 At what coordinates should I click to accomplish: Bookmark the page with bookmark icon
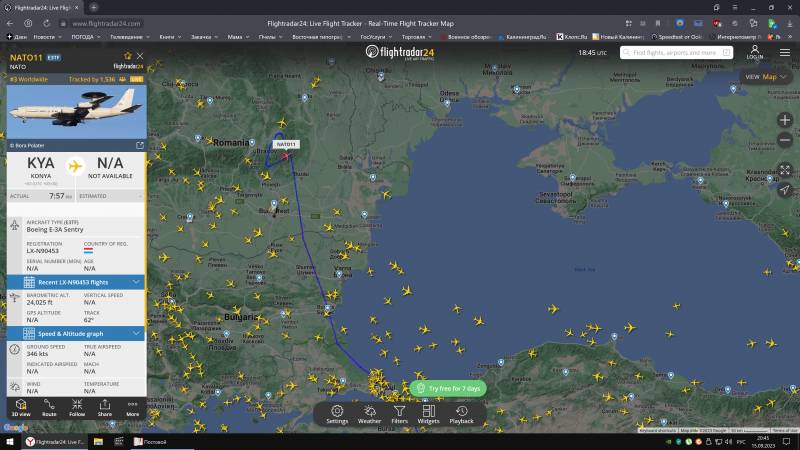coord(658,23)
